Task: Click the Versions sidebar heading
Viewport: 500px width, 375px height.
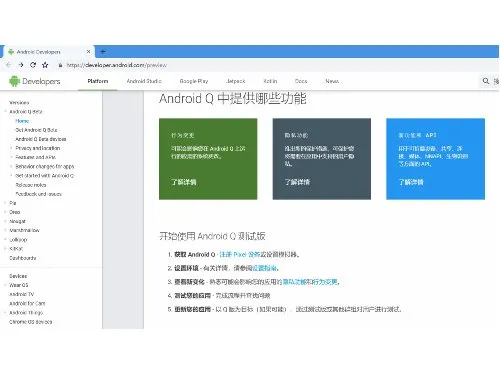Action: click(19, 103)
